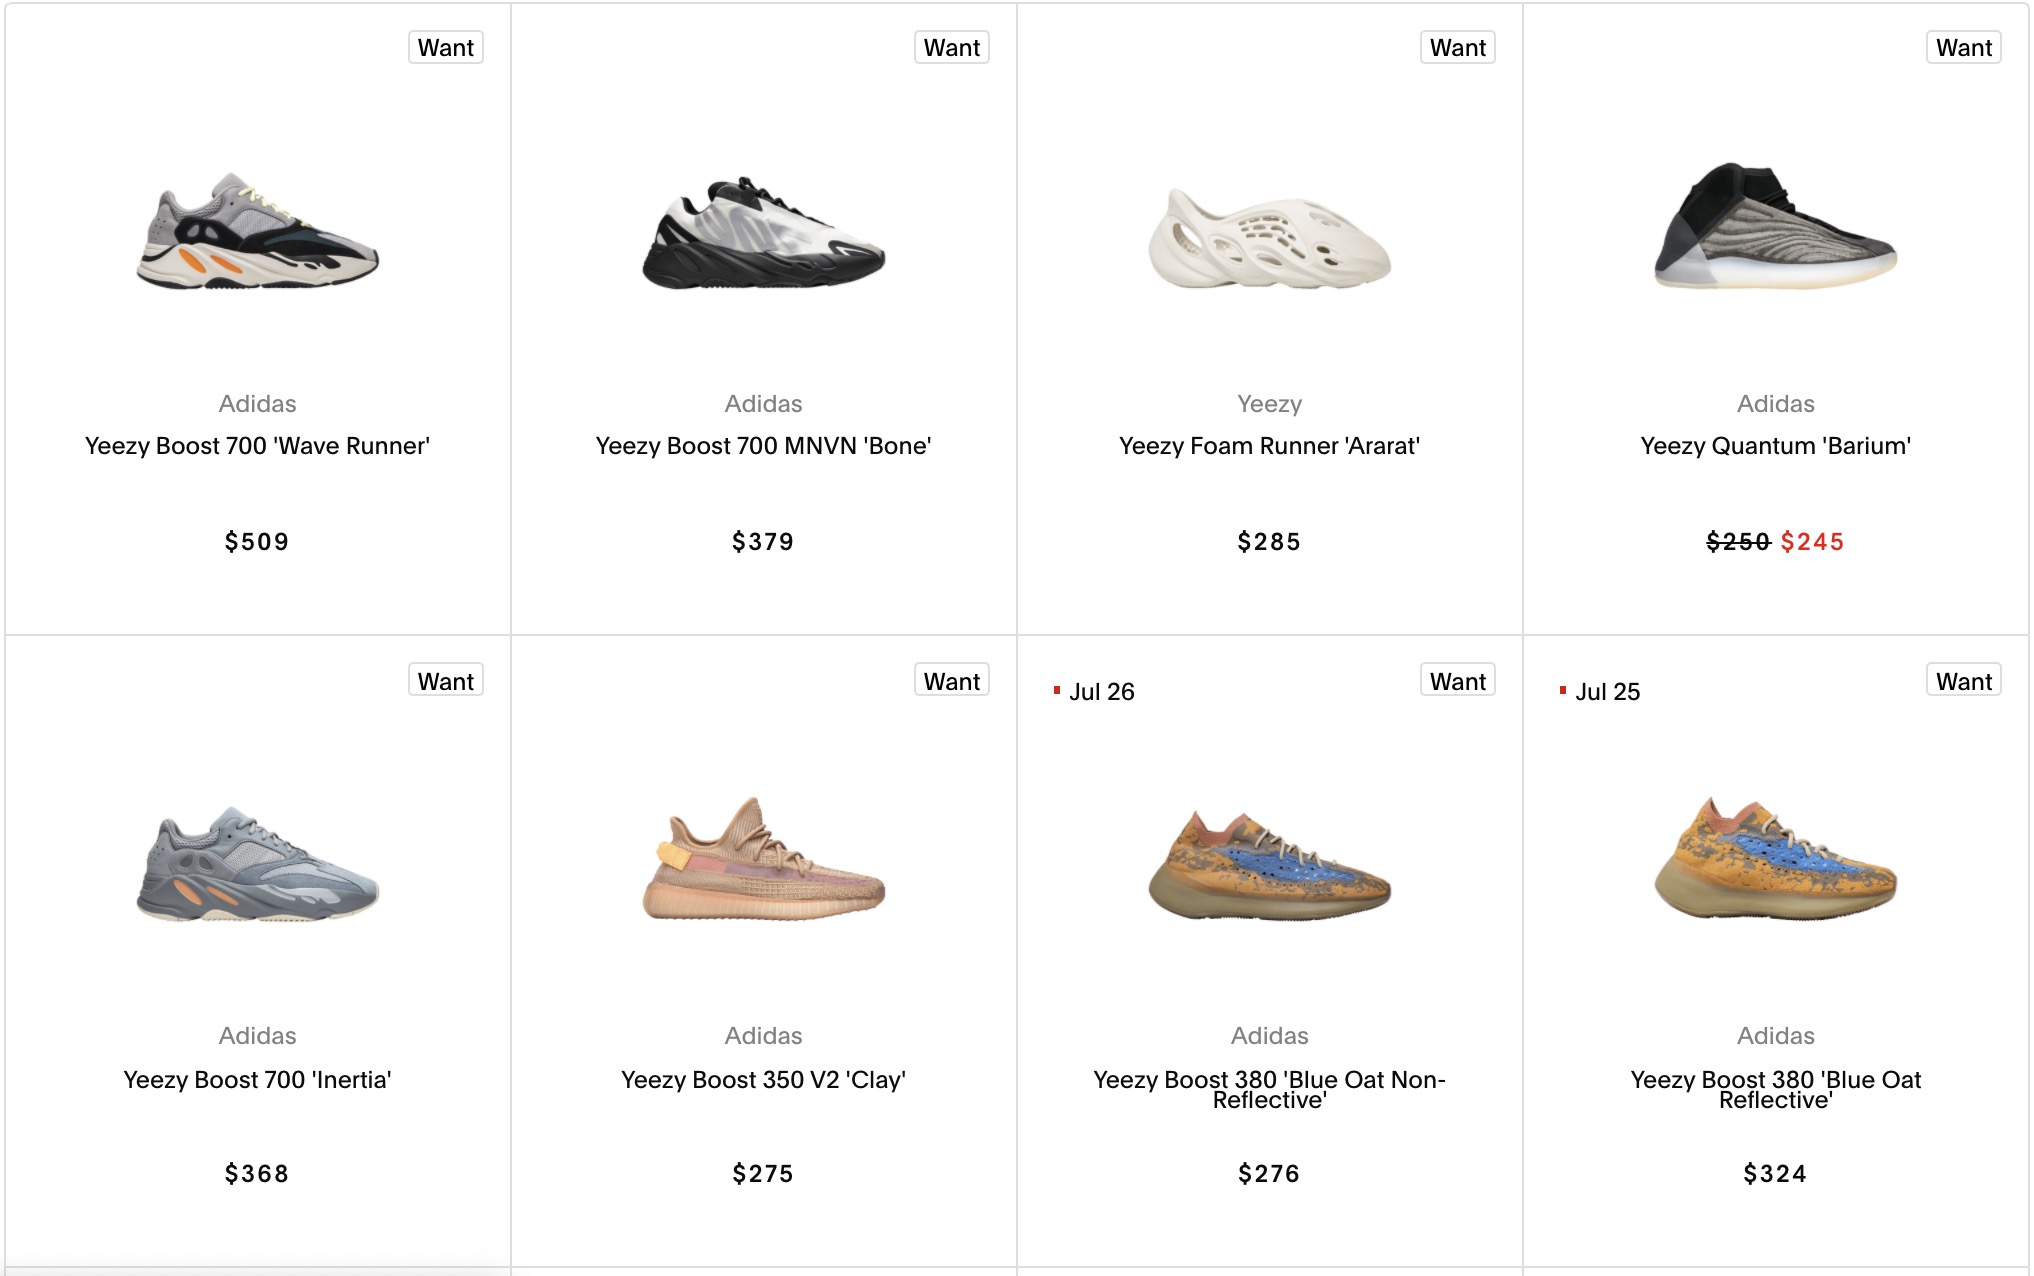Click the Foam Runner Ararat shoe image
The width and height of the screenshot is (2034, 1276).
coord(1269,238)
